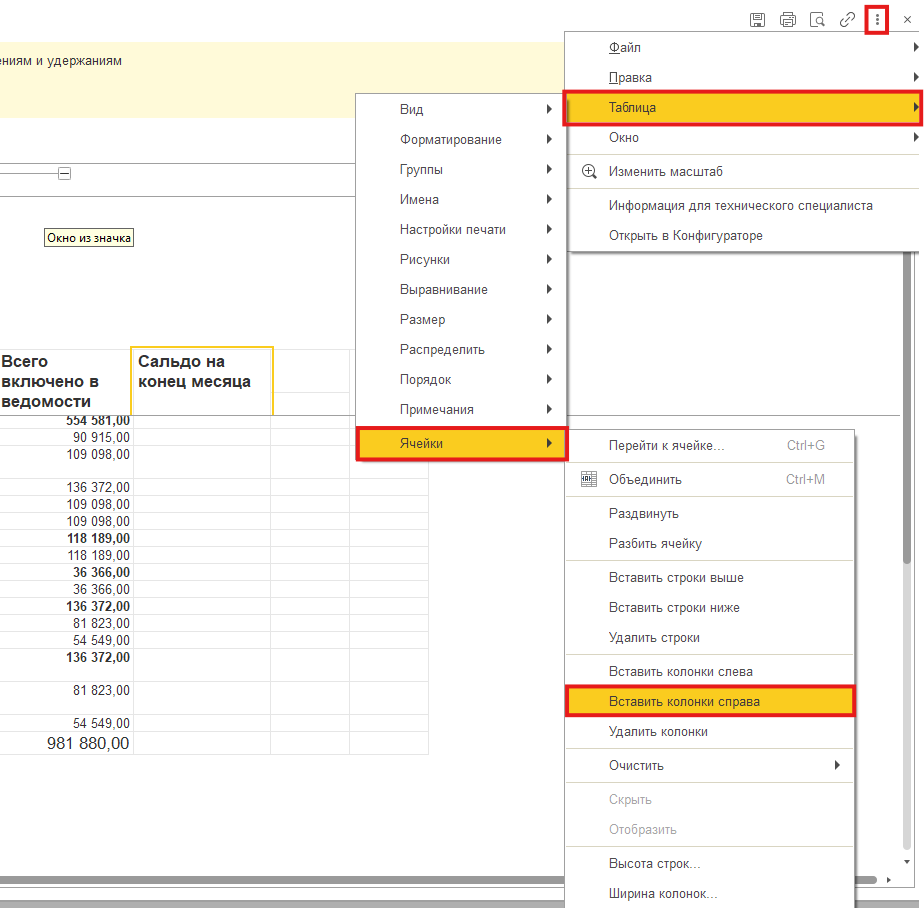Viewport: 924px width, 908px height.
Task: Choose Перейти к ячейке...
Action: [710, 445]
